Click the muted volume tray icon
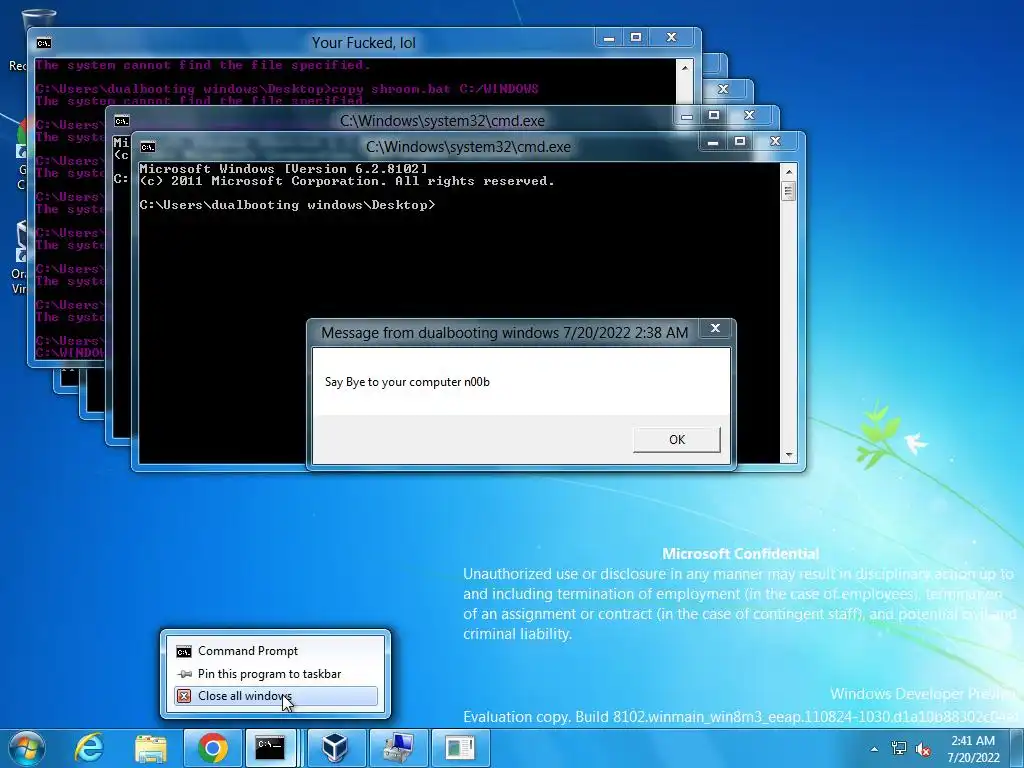 click(923, 749)
